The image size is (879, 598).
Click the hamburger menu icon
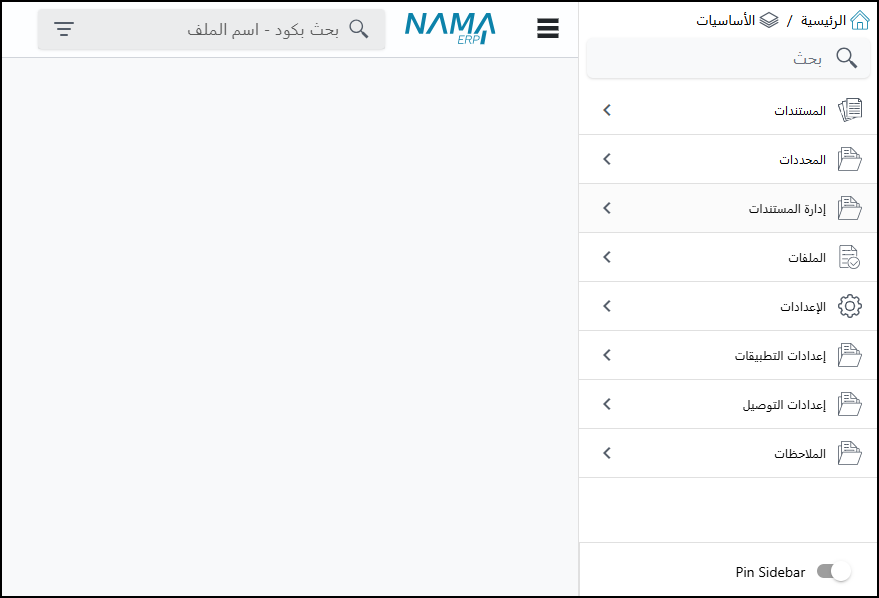547,29
